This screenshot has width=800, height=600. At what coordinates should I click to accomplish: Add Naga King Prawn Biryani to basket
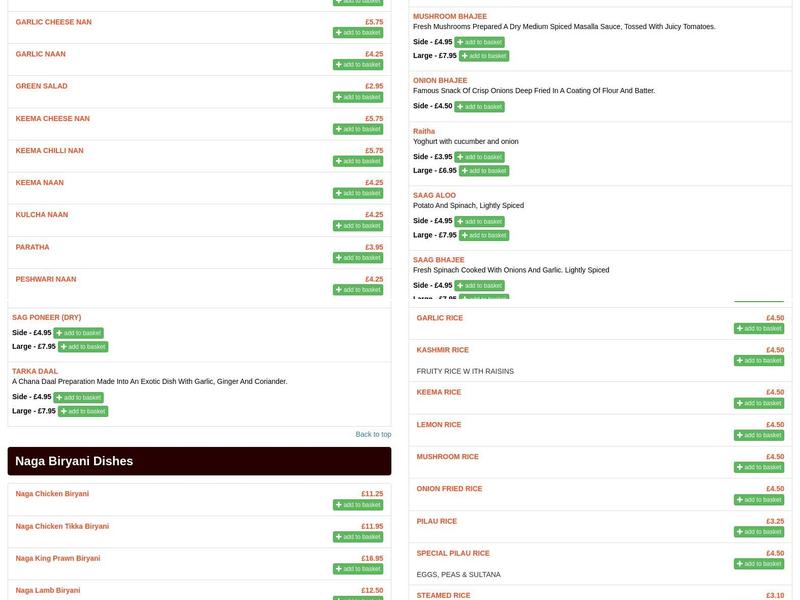(357, 569)
